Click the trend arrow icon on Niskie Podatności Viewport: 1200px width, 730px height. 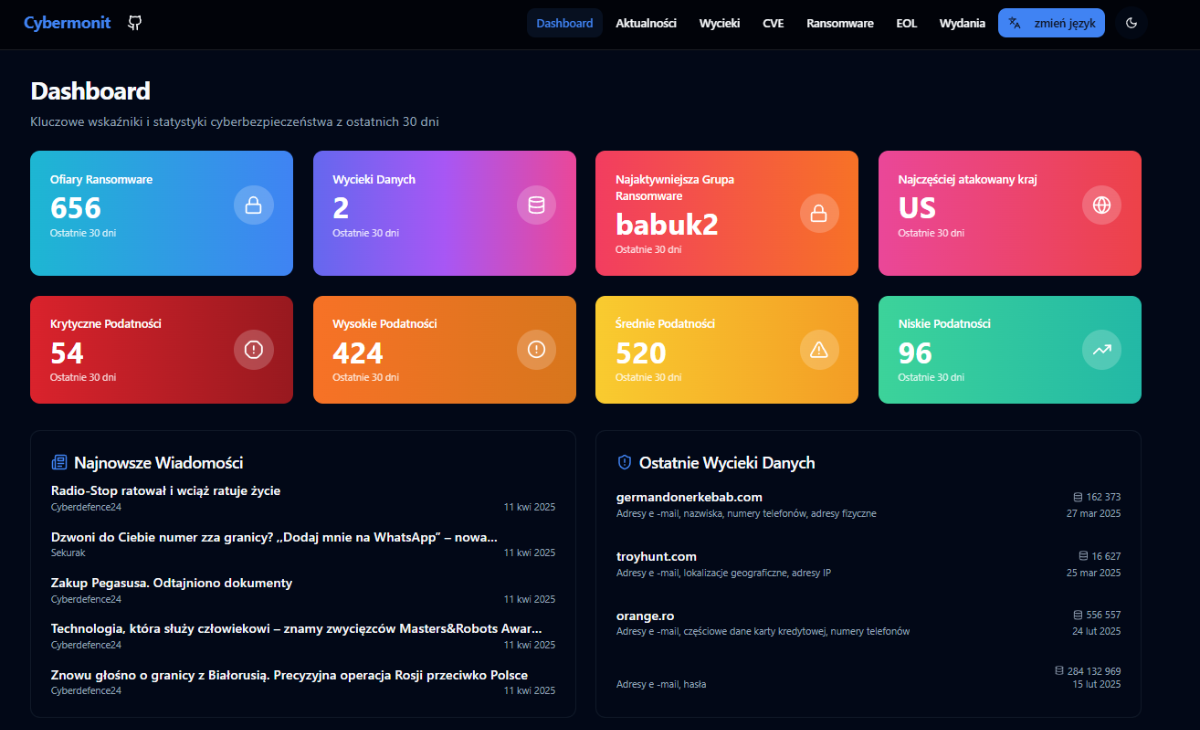pyautogui.click(x=1101, y=349)
